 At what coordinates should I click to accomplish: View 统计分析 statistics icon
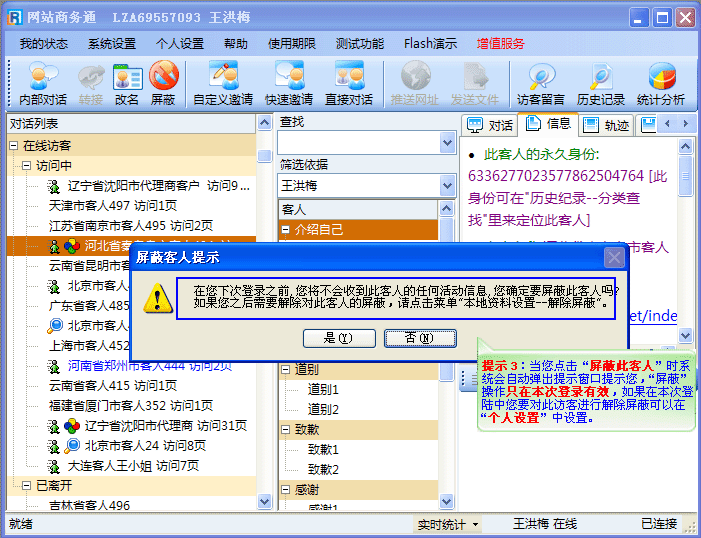pyautogui.click(x=661, y=84)
